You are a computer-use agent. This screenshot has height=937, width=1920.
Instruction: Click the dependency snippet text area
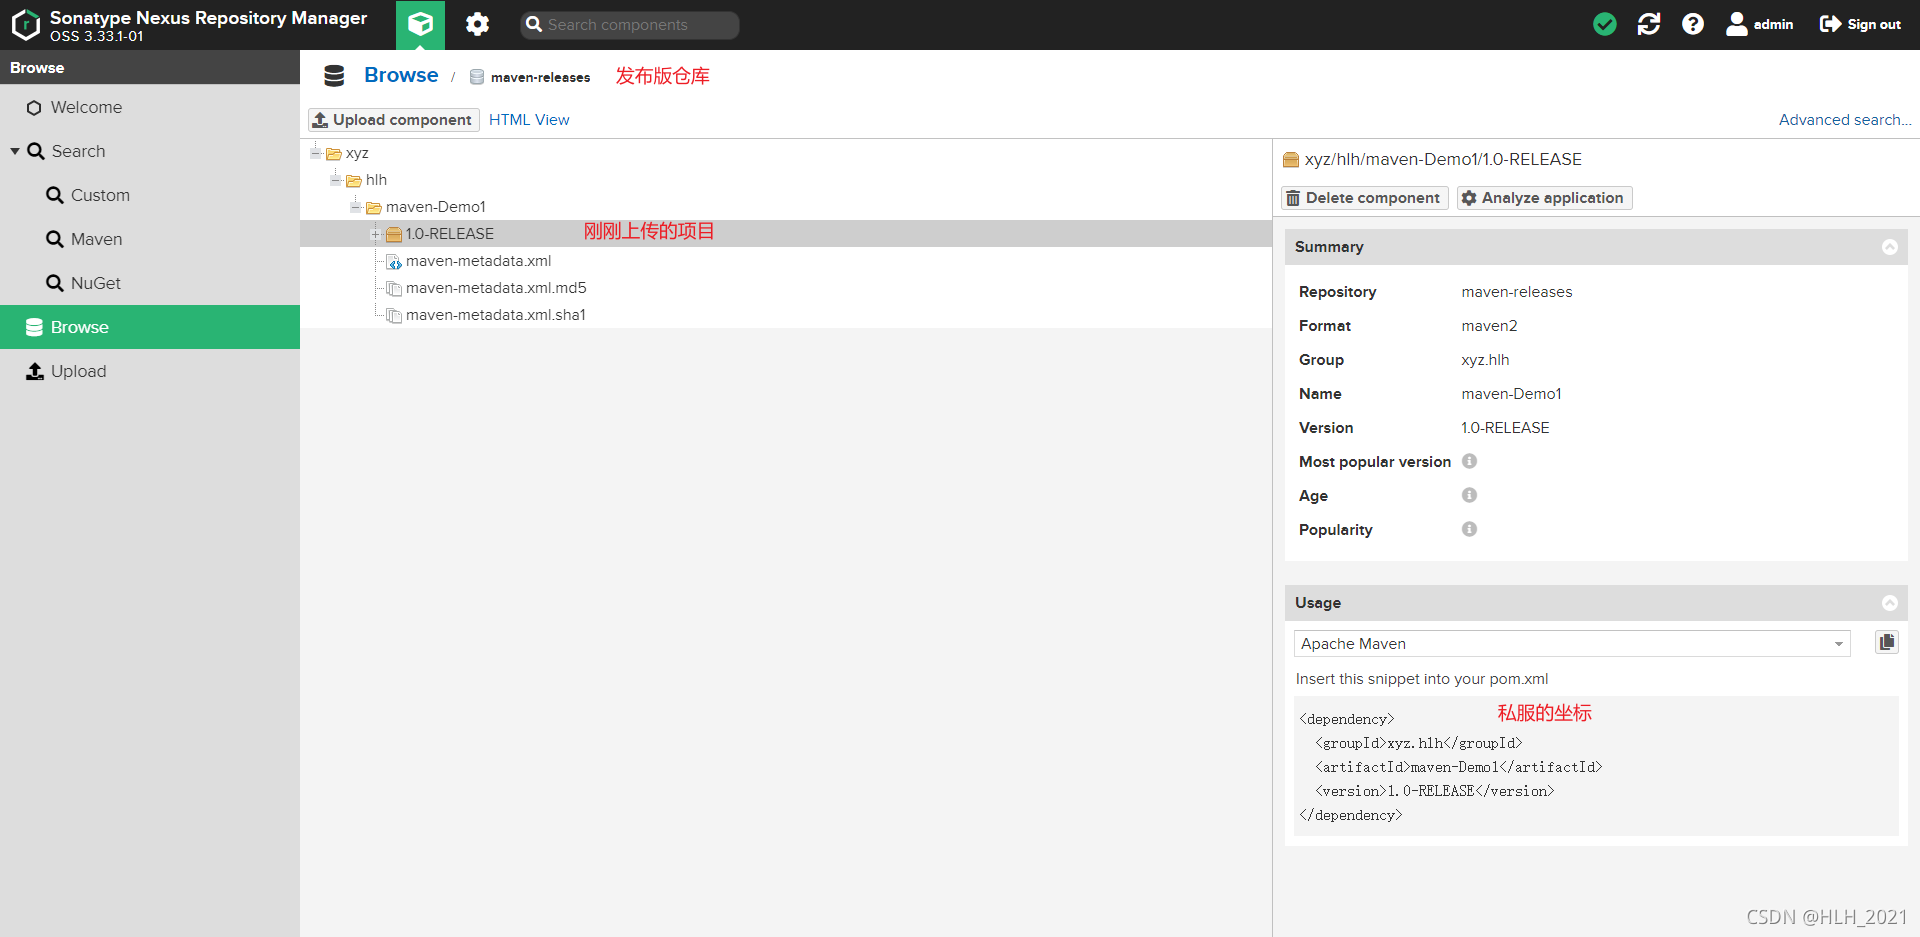[x=1597, y=766]
